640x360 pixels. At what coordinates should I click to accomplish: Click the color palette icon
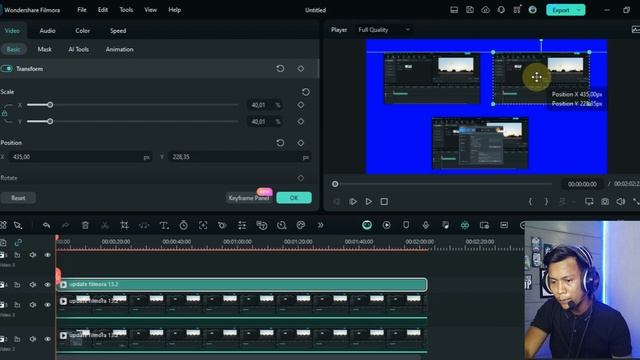(301, 225)
